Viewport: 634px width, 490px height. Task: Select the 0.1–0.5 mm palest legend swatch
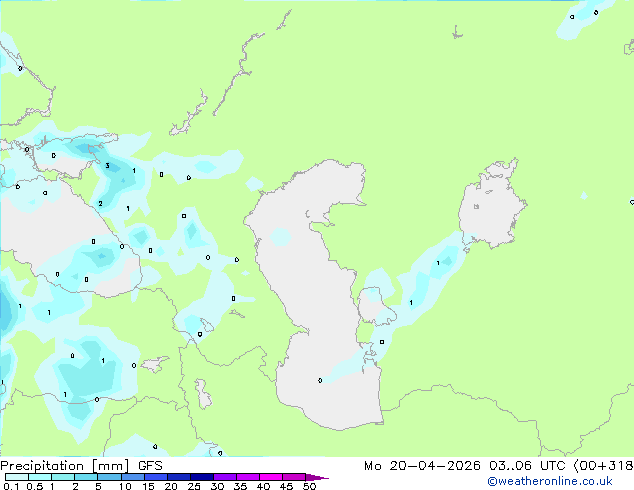click(x=17, y=477)
